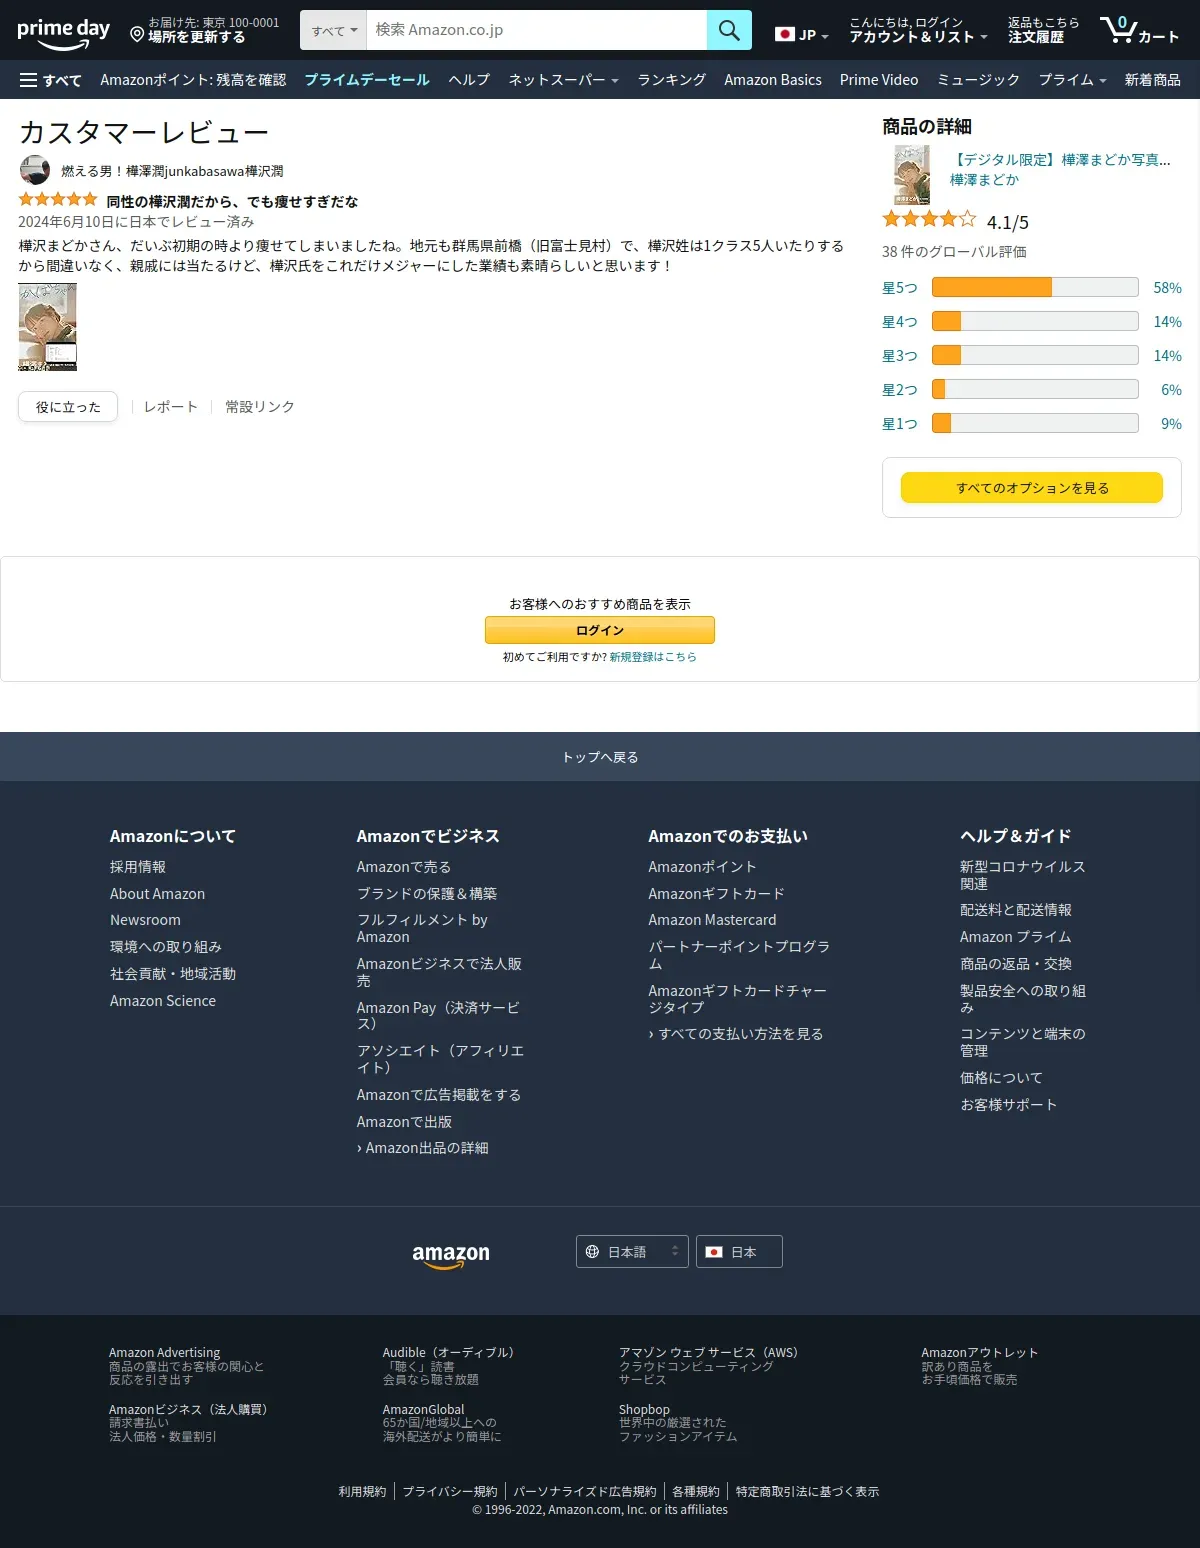Image resolution: width=1200 pixels, height=1548 pixels.
Task: Open ミュージック nav item
Action: pyautogui.click(x=978, y=80)
